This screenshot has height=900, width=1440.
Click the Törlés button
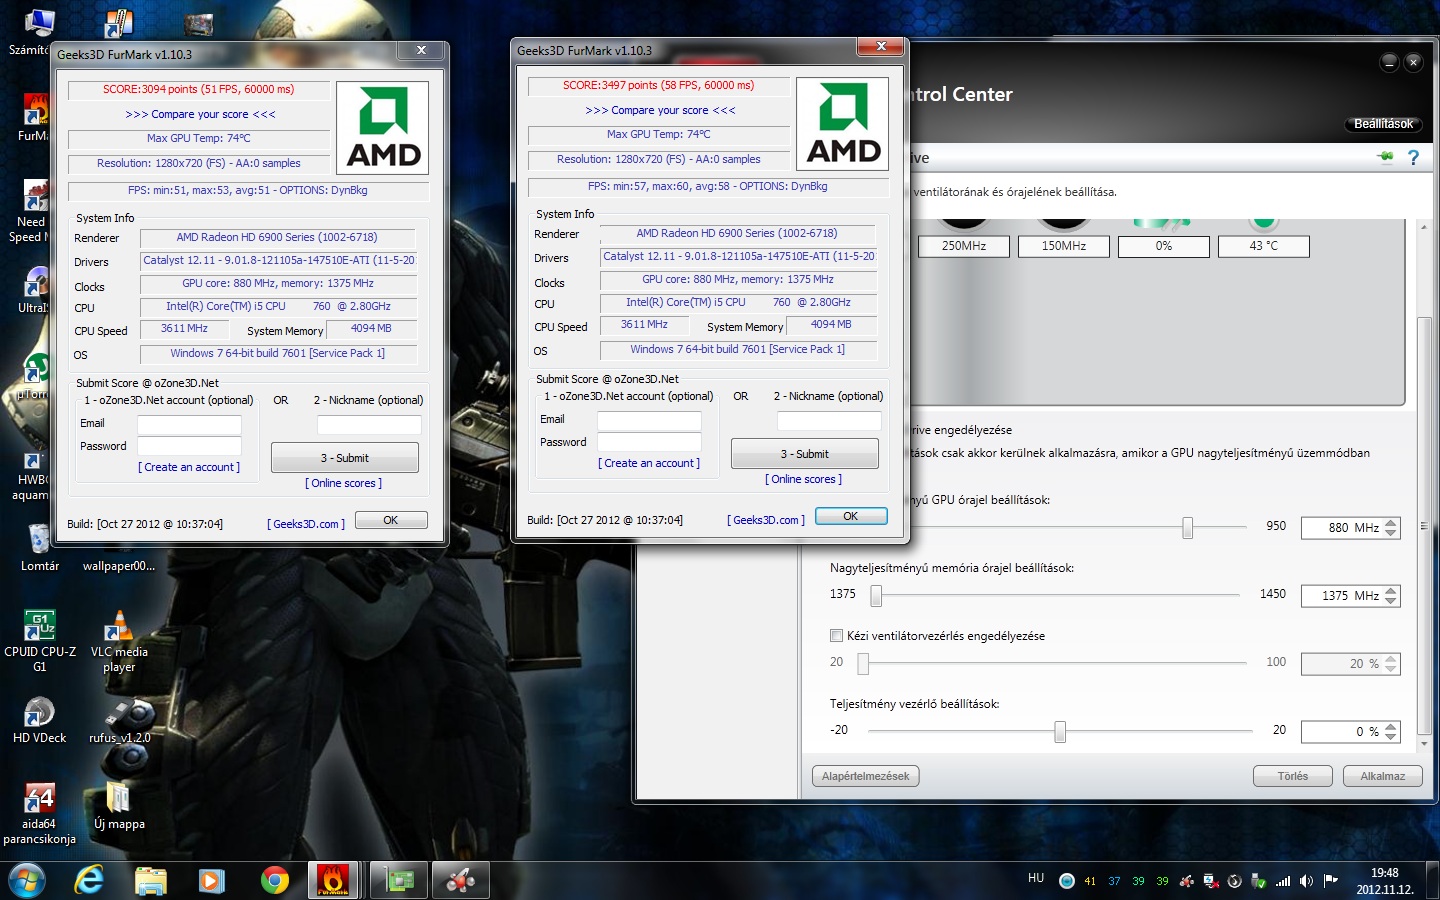(x=1293, y=776)
